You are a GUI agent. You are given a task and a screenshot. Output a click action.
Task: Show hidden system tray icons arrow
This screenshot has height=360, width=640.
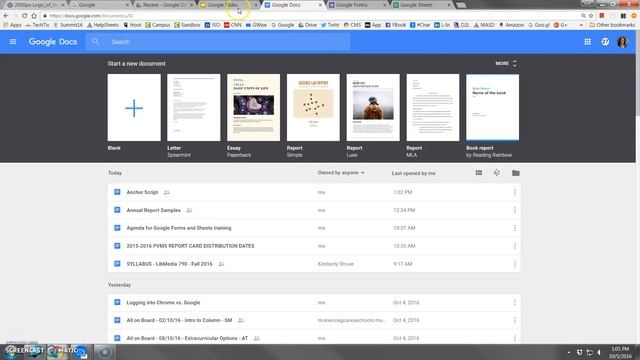coord(569,352)
